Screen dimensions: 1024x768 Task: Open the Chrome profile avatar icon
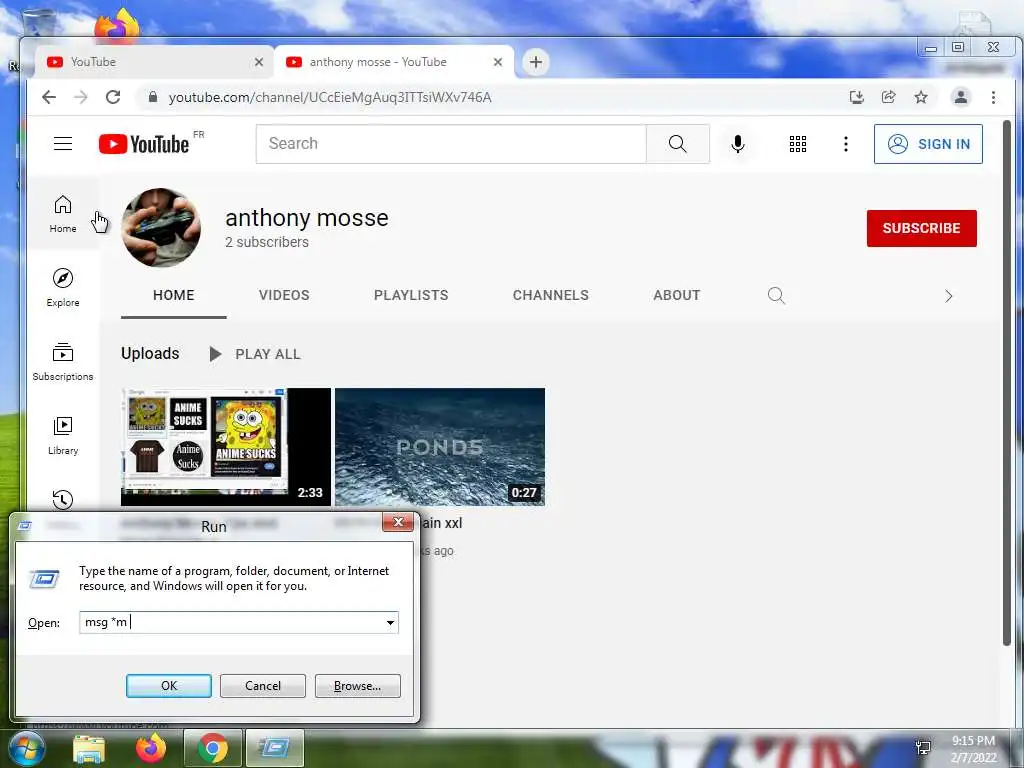pos(961,97)
